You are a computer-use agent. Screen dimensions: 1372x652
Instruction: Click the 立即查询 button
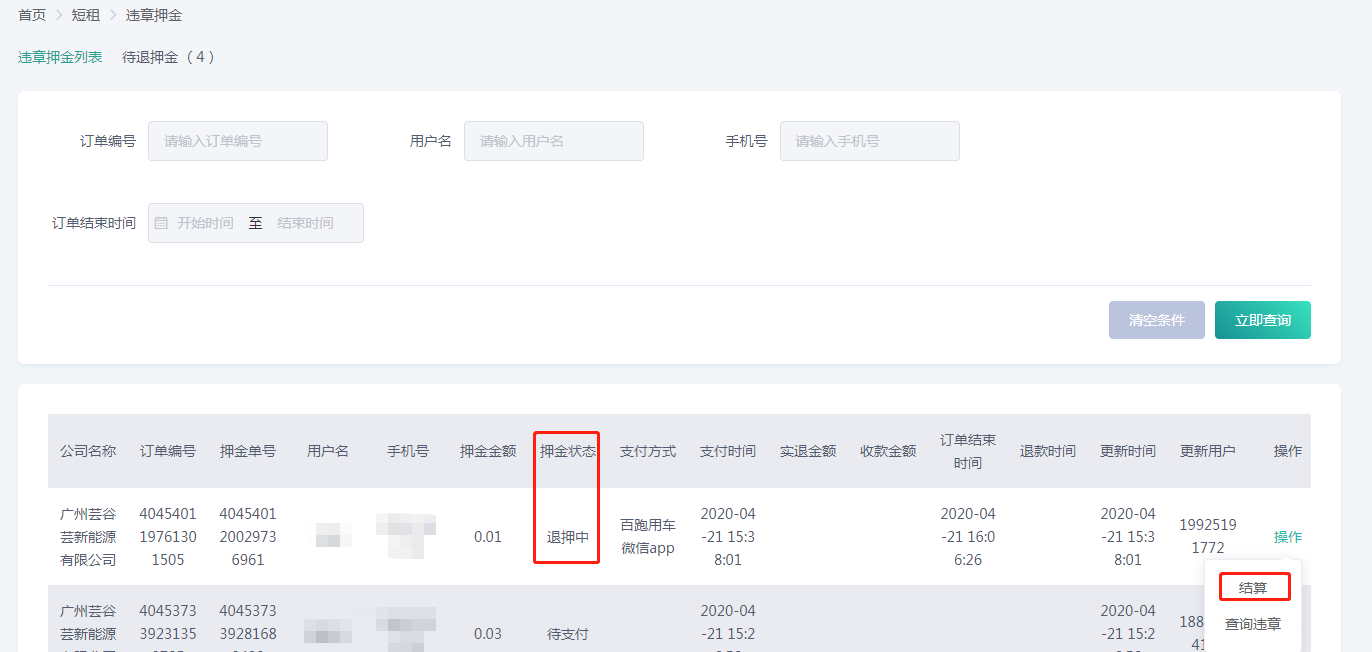point(1262,320)
